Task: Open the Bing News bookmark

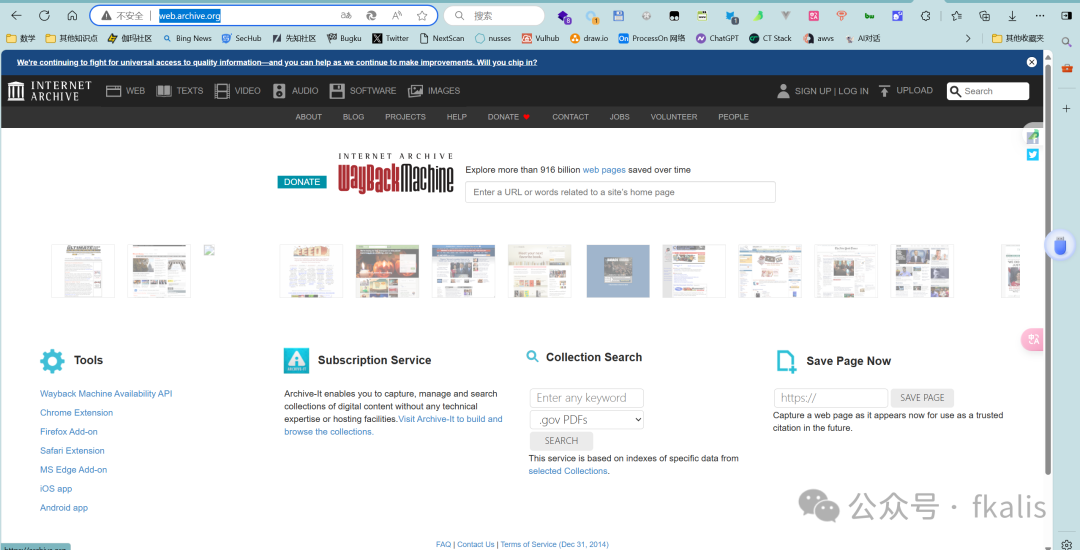Action: click(x=187, y=39)
